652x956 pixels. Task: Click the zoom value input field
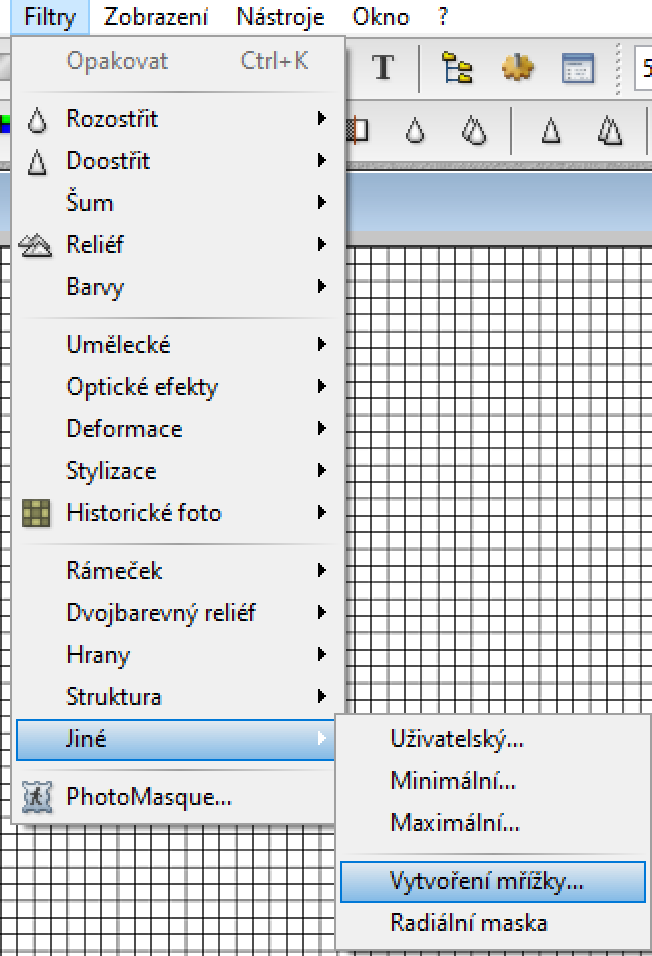(645, 67)
